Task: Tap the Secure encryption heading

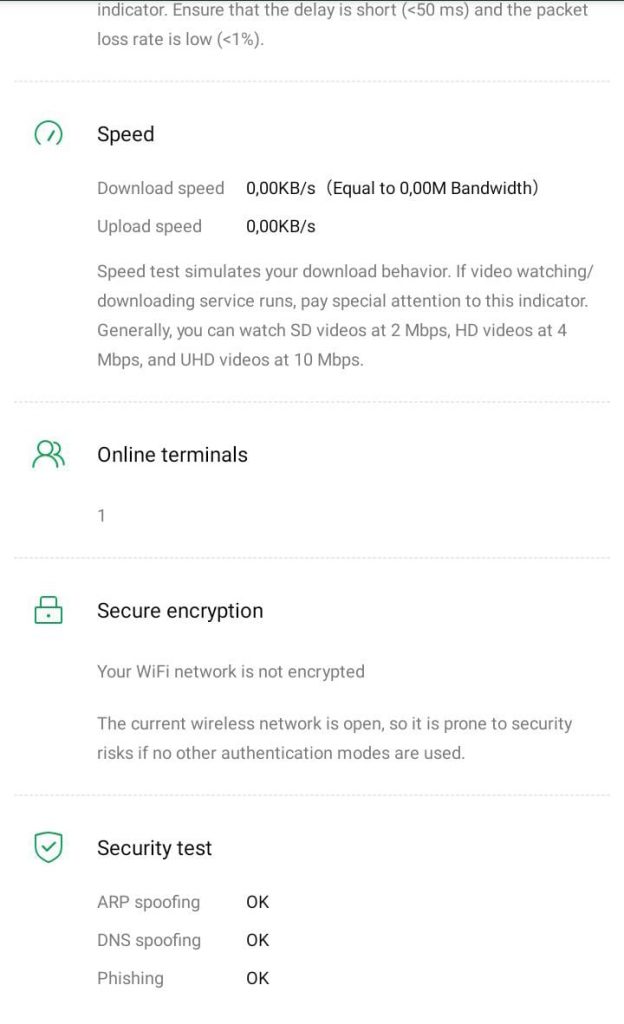Action: click(180, 611)
